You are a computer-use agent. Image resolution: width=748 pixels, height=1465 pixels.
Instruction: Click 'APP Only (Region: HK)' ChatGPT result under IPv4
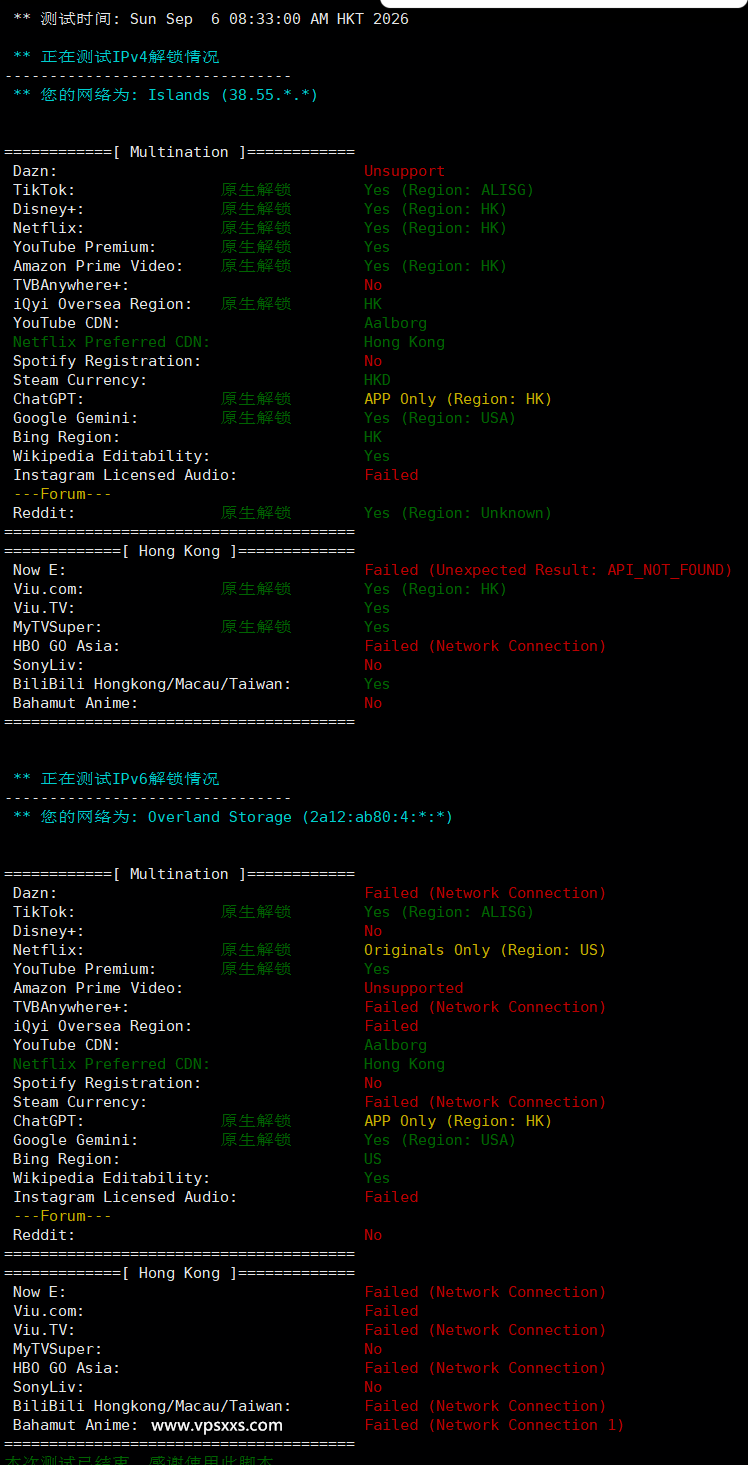tap(458, 399)
